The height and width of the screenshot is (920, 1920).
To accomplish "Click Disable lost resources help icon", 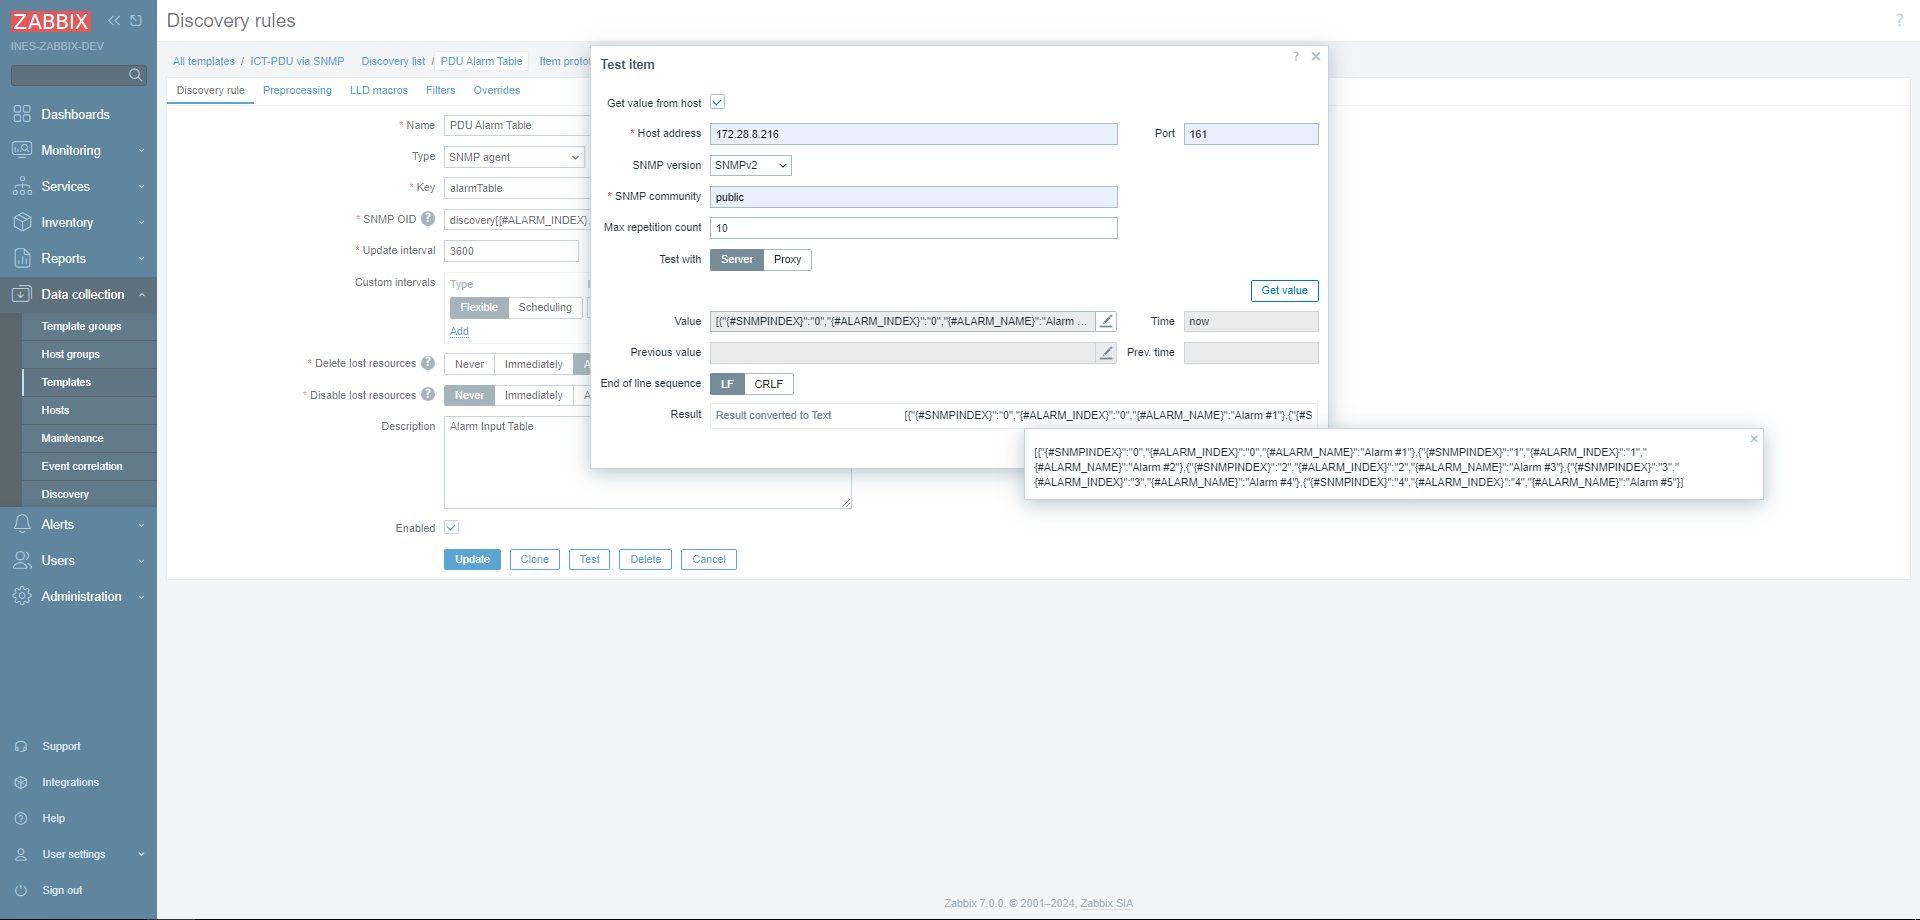I will click(428, 395).
